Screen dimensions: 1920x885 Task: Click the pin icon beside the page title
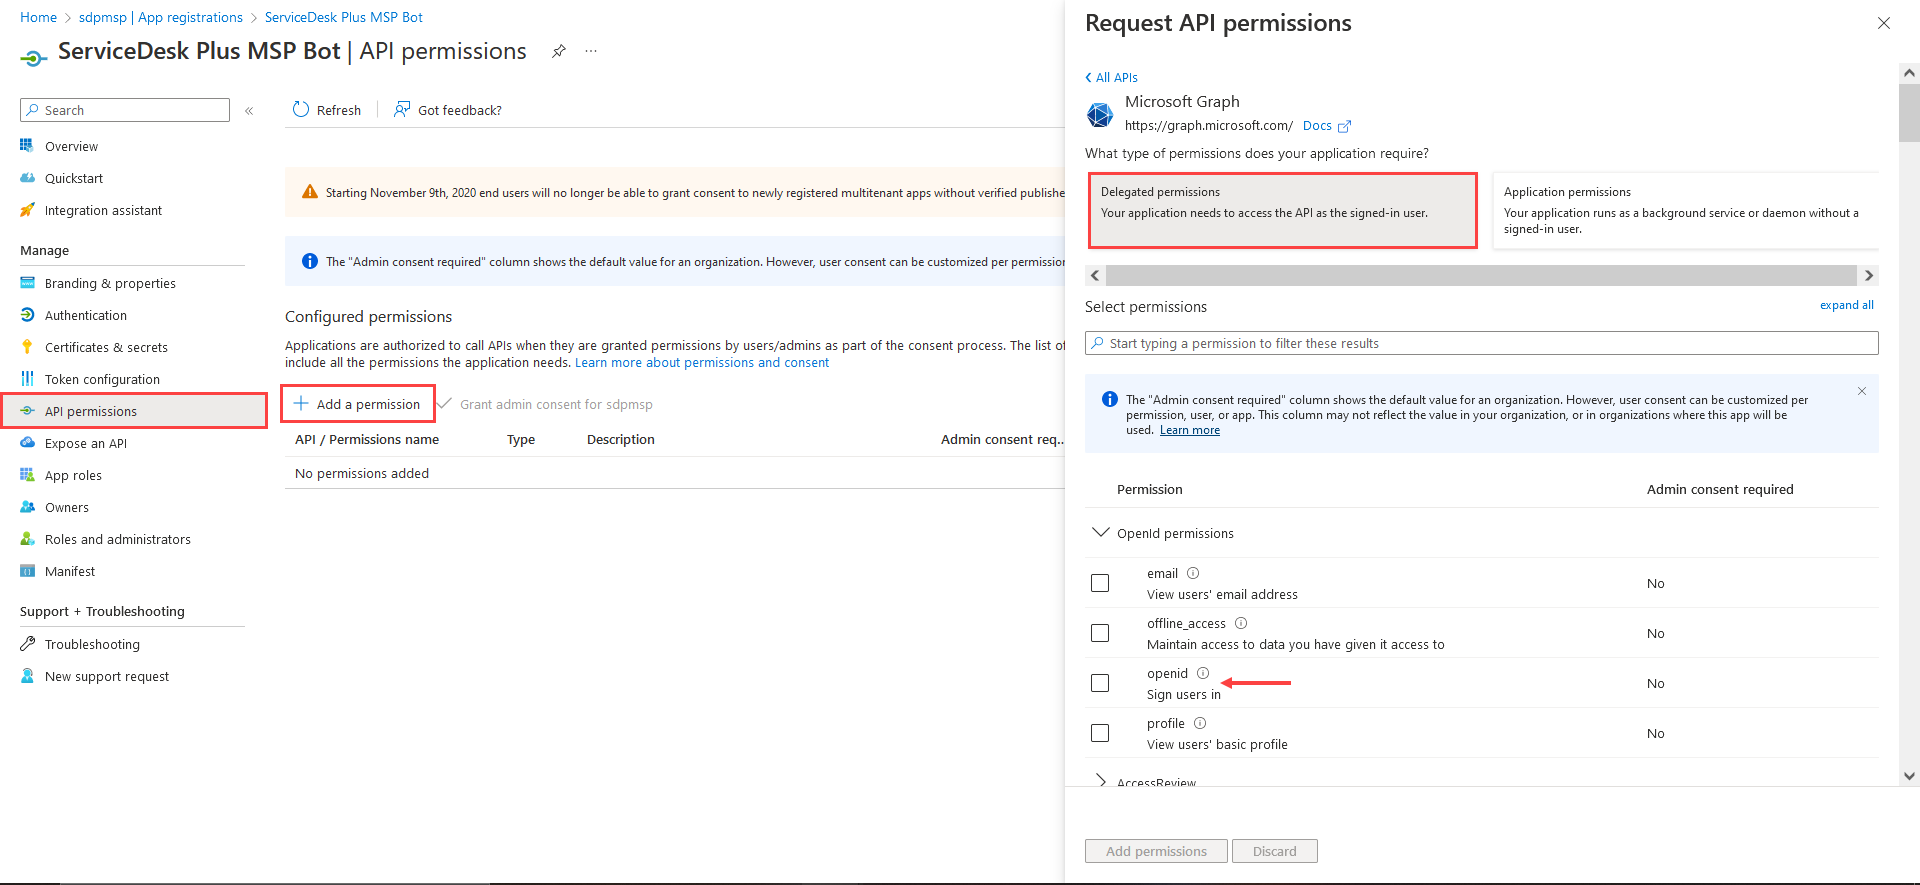559,51
